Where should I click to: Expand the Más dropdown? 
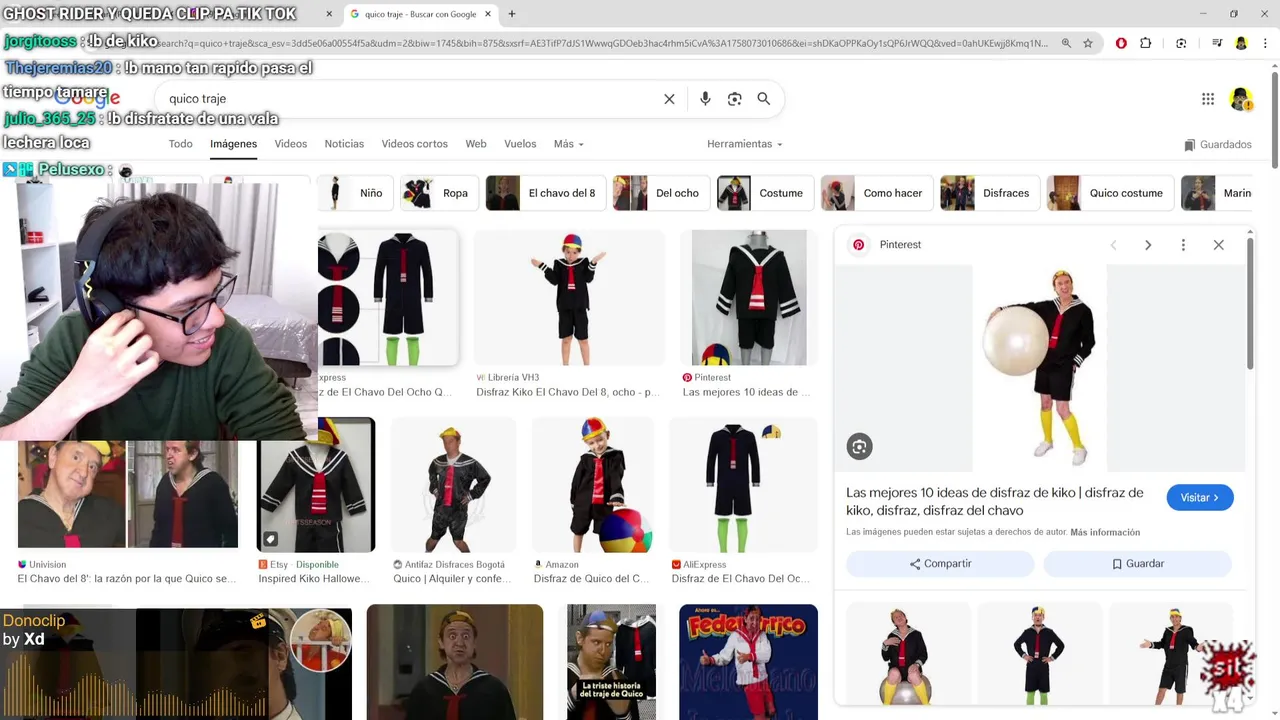[568, 144]
